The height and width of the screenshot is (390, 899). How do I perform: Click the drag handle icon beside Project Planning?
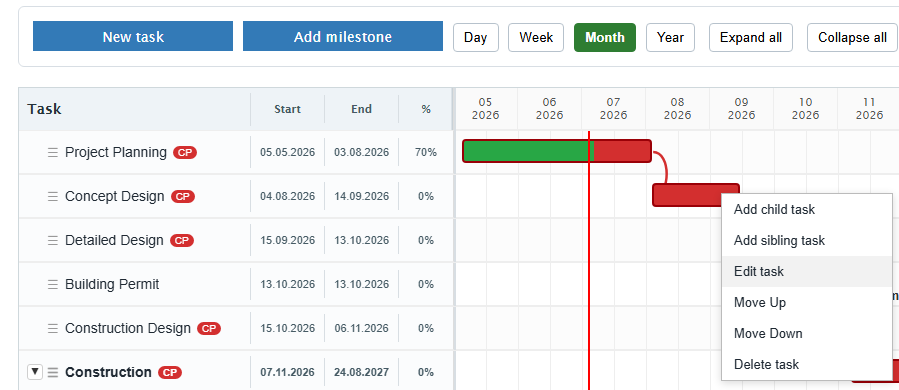point(53,153)
